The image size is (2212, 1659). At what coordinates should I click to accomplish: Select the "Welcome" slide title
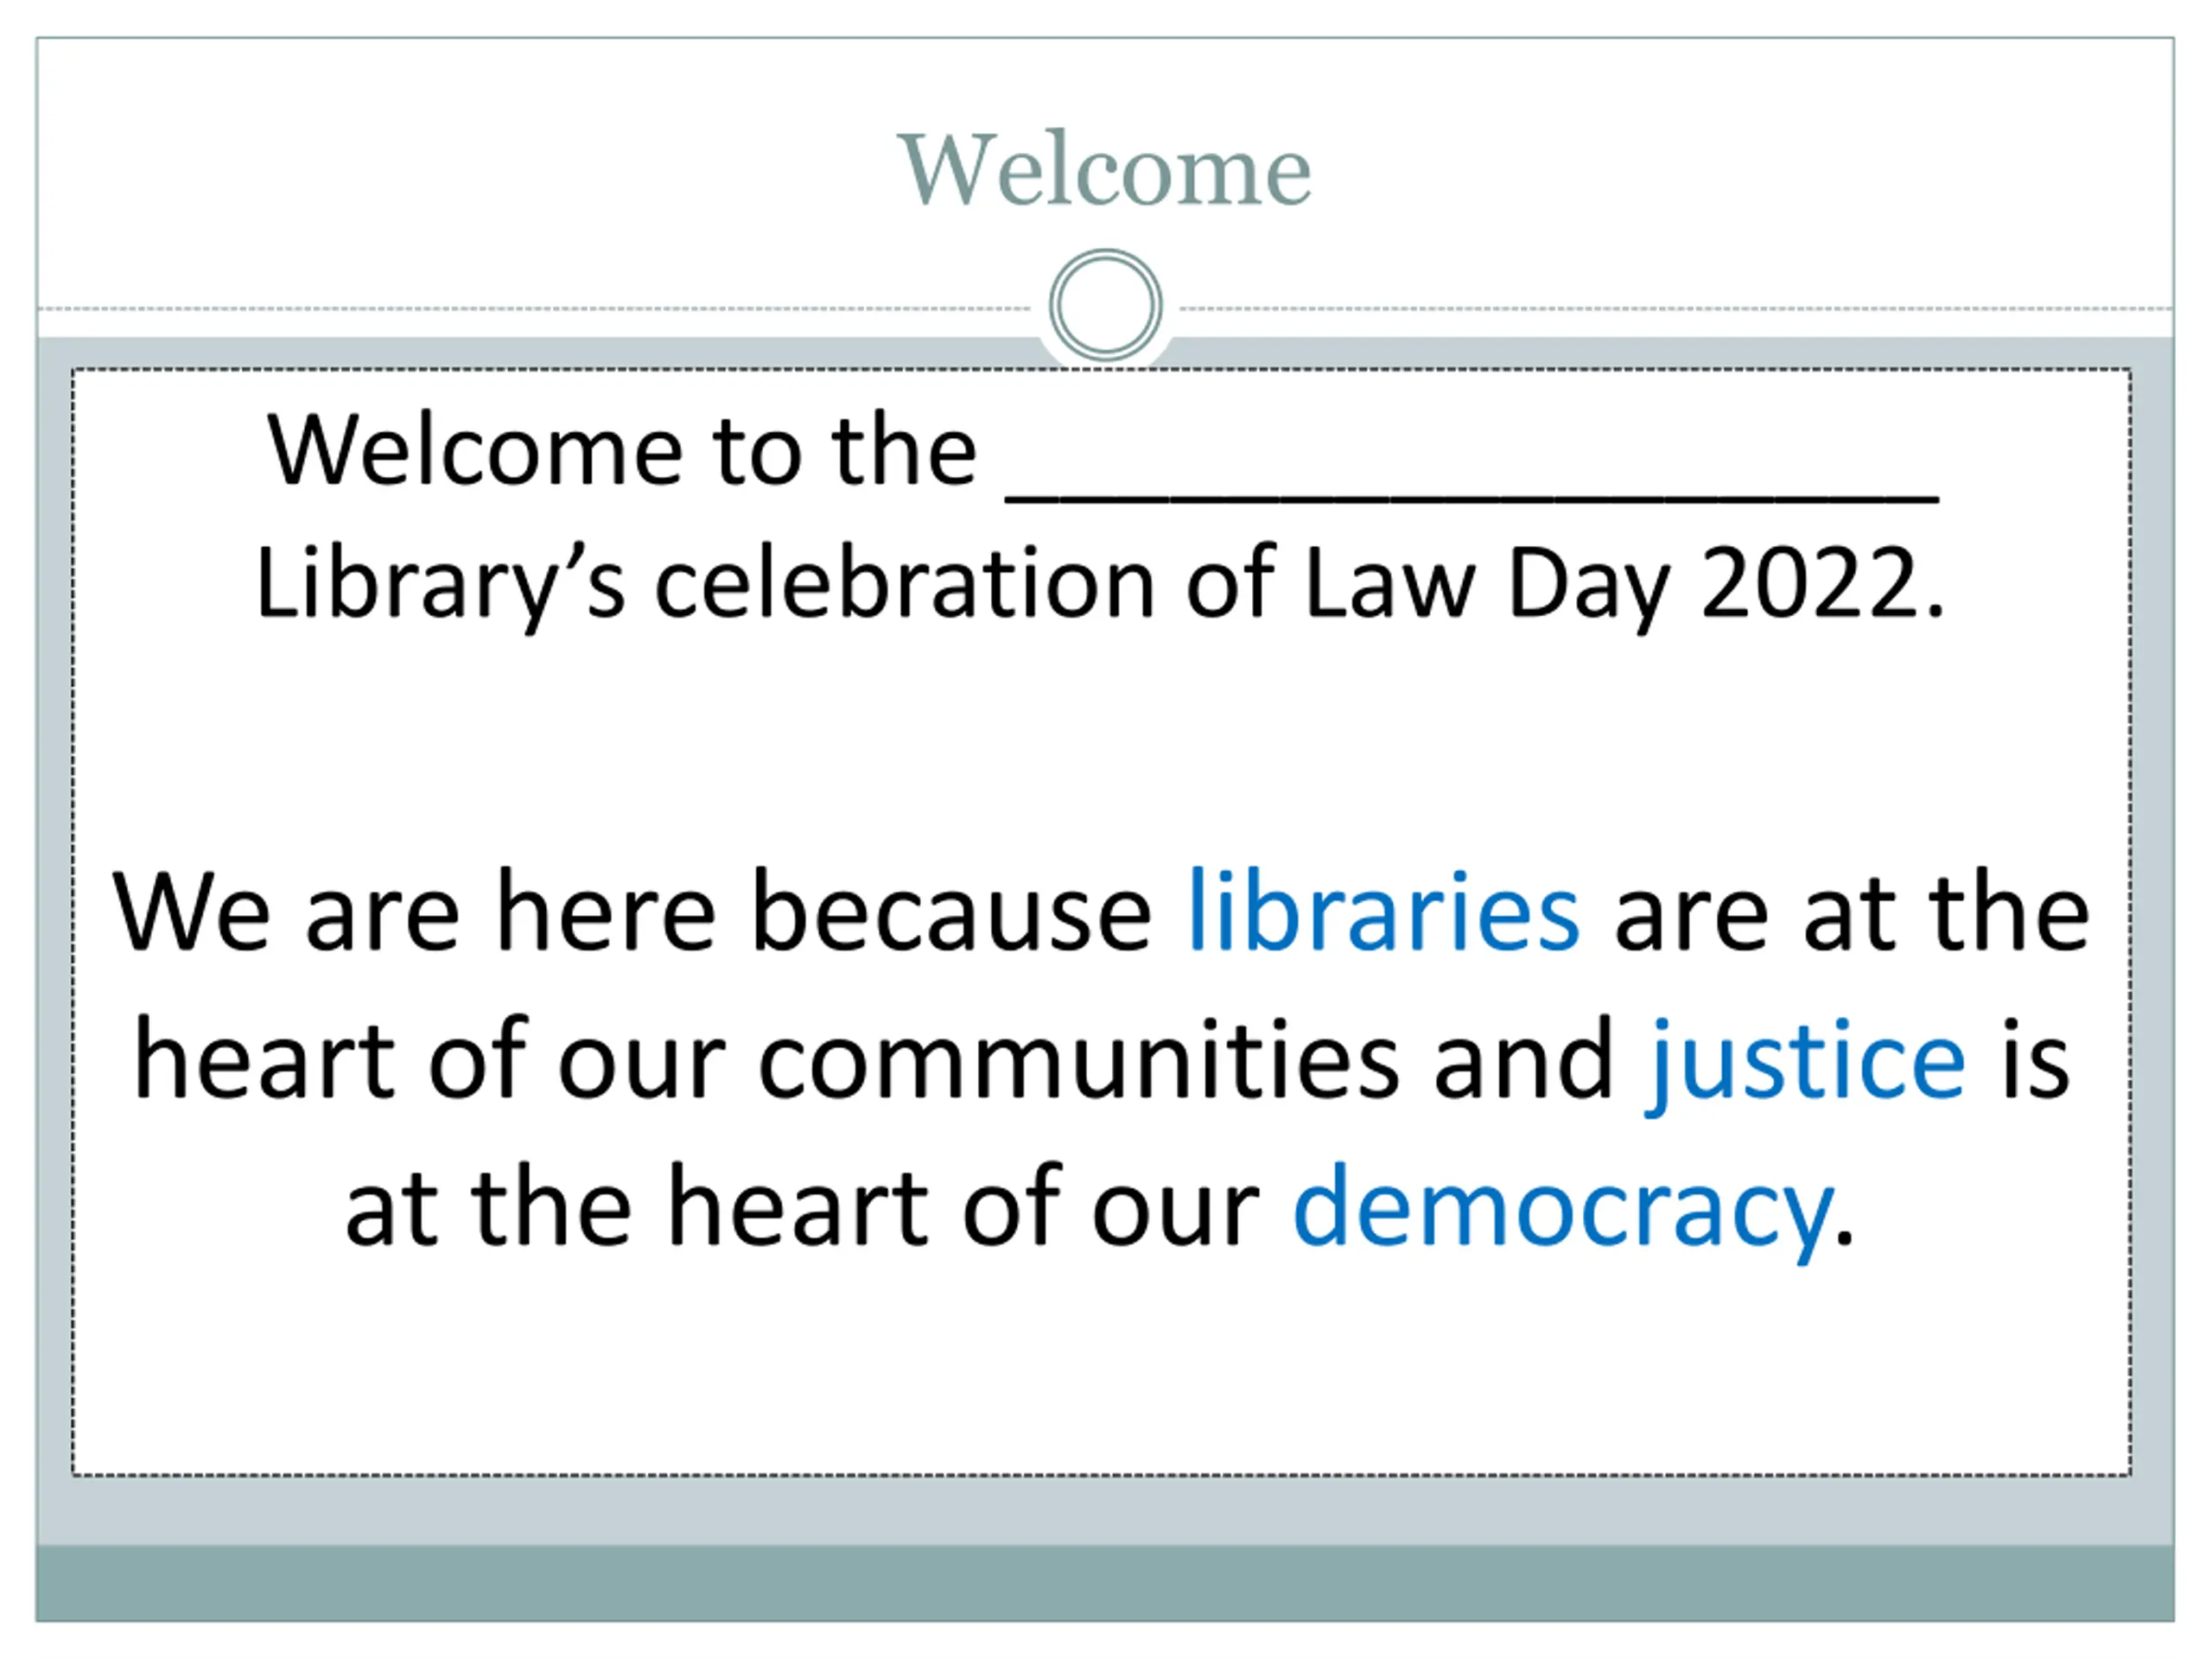(x=1104, y=170)
